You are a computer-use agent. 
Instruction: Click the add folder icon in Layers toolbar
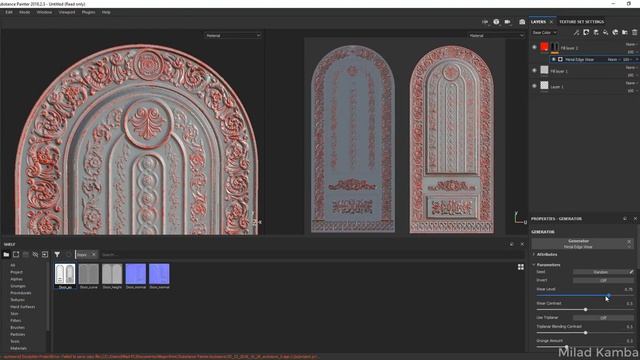[x=624, y=32]
